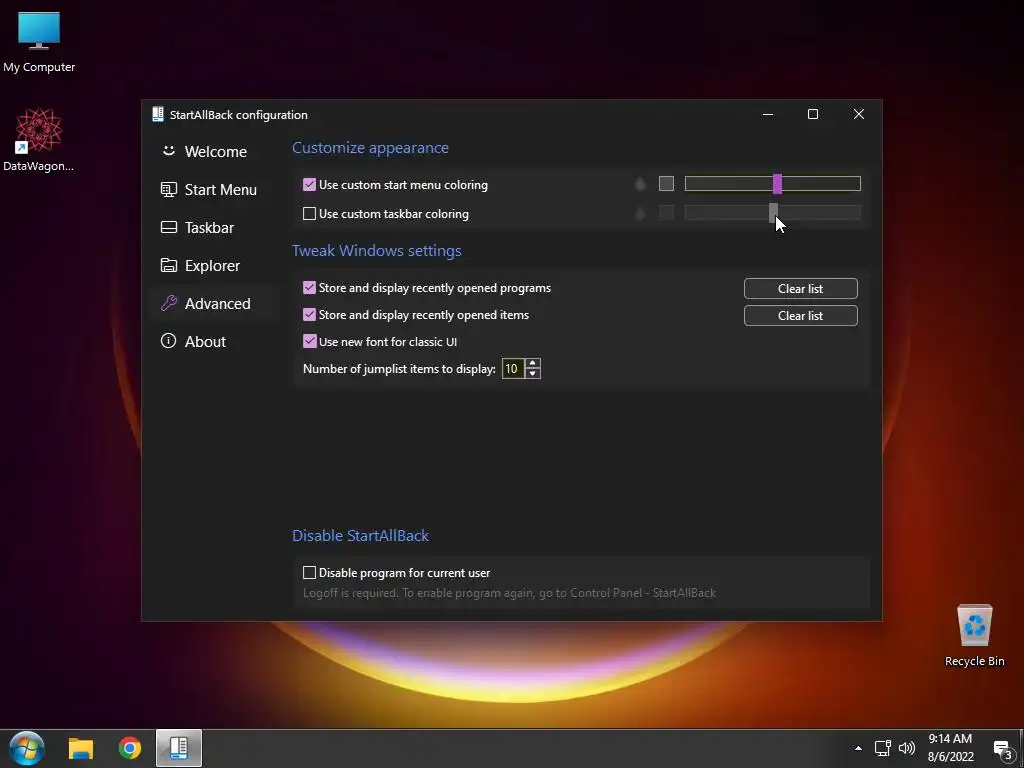Open the volume speaker tray icon

tap(907, 748)
